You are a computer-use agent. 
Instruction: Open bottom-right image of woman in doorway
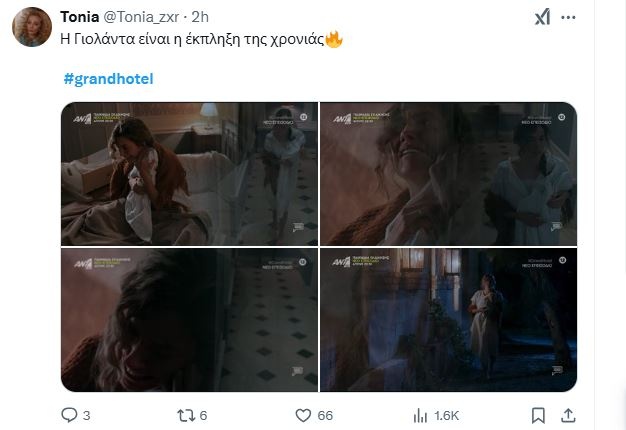448,320
